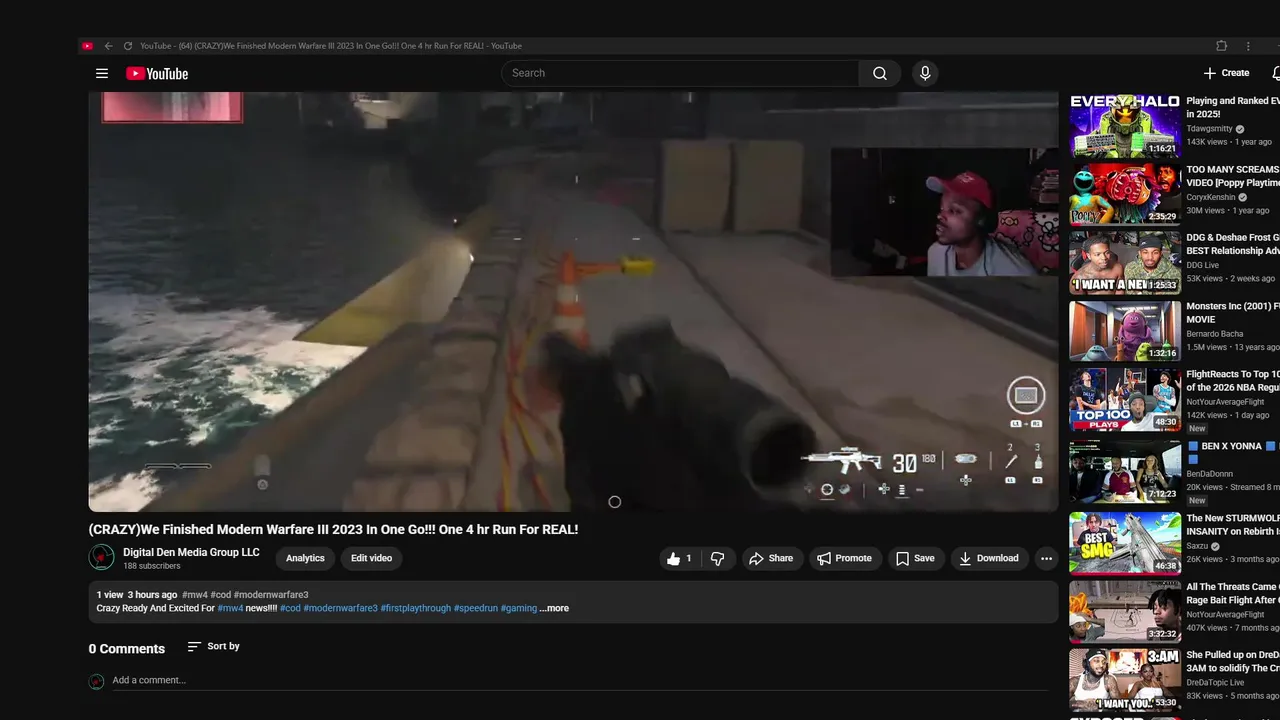Open the notifications bell

point(1276,73)
